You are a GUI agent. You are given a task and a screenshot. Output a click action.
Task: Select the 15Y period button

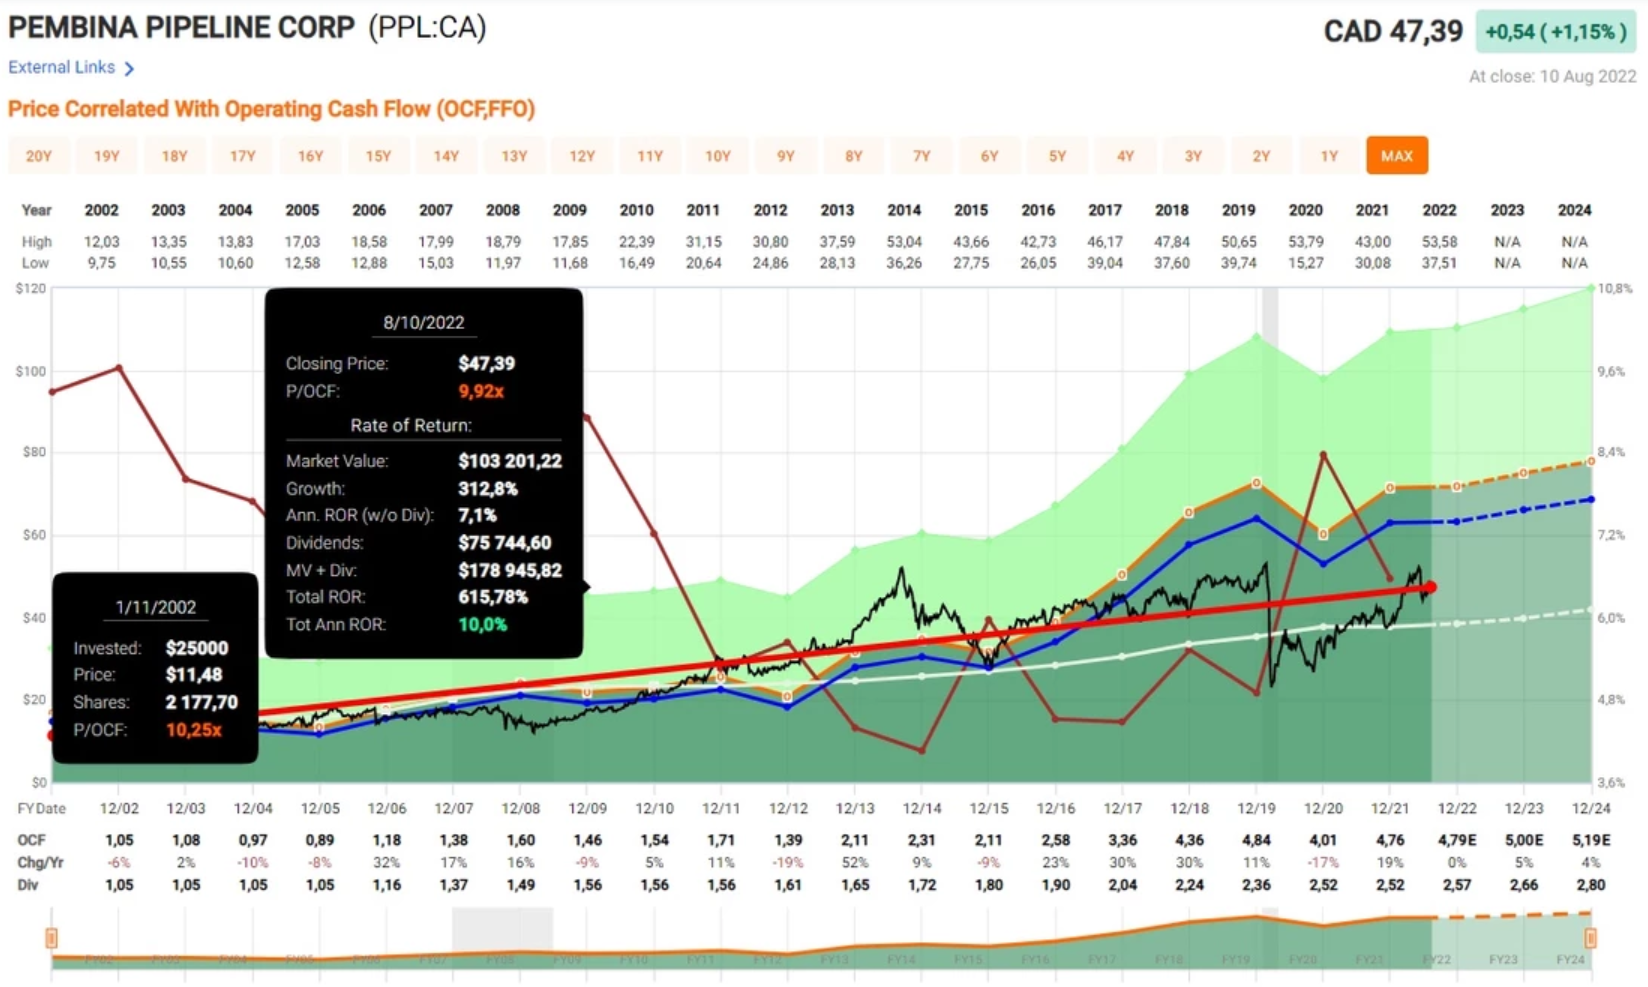click(x=379, y=155)
